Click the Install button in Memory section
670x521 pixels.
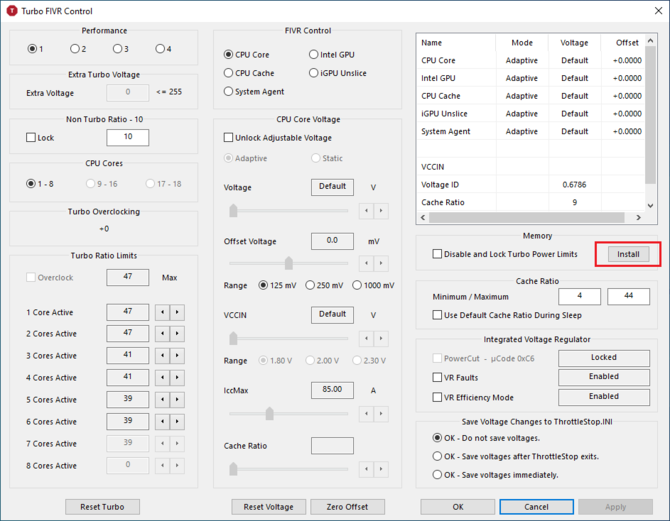point(628,254)
